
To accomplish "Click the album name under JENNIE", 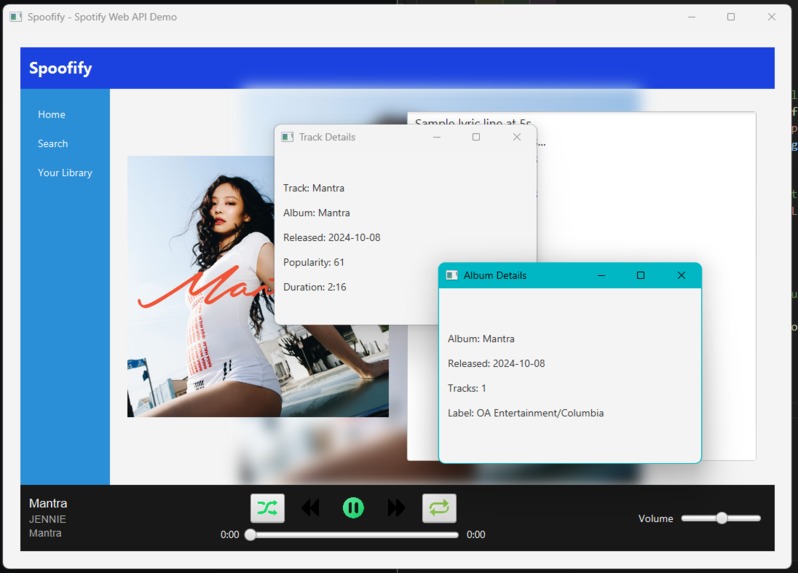I will [x=45, y=533].
